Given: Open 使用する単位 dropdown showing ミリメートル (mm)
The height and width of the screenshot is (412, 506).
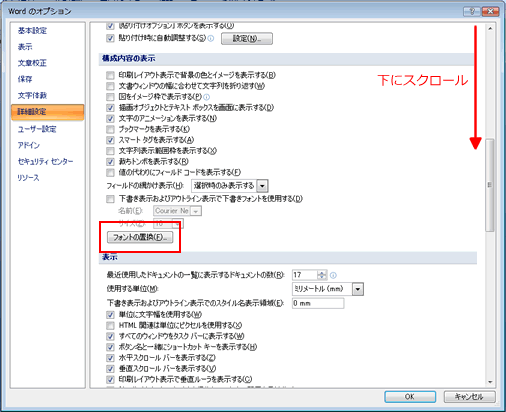Looking at the screenshot, I should click(358, 289).
